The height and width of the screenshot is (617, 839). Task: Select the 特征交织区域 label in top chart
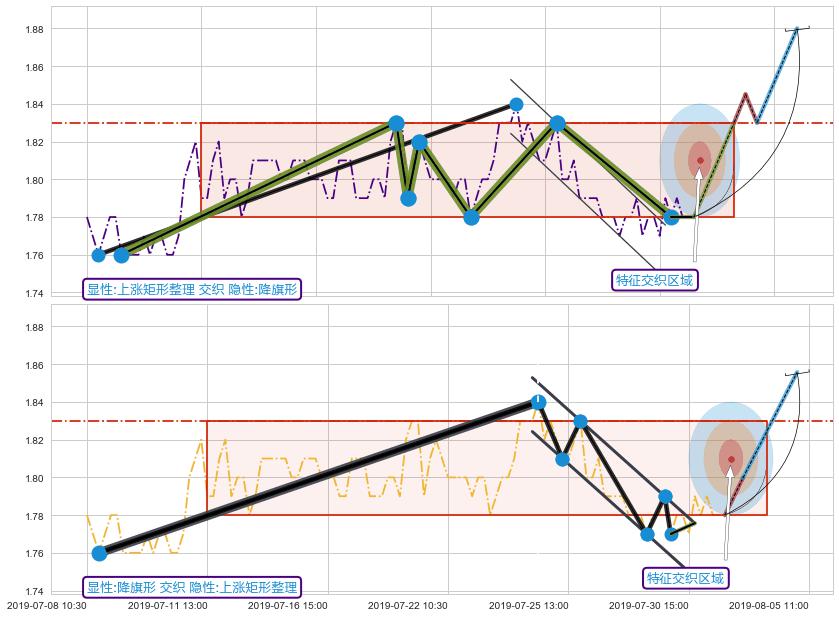pos(654,280)
